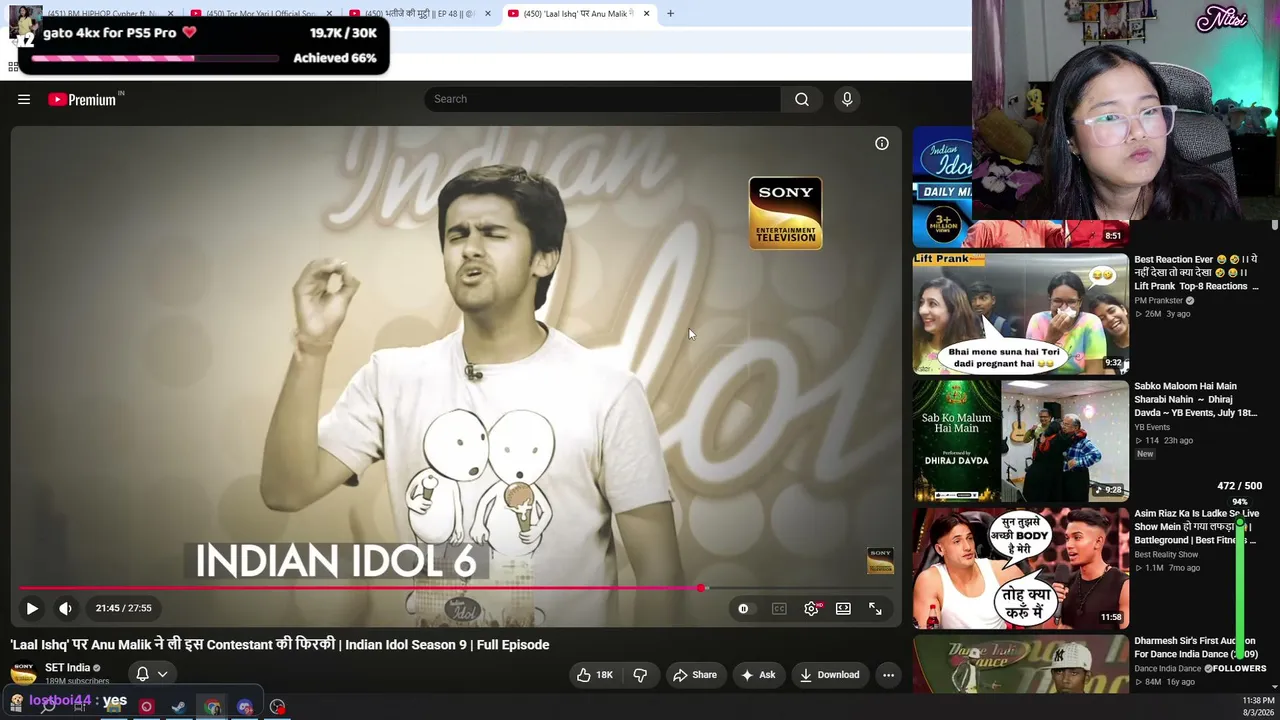This screenshot has width=1280, height=720.
Task: Mute the video volume
Action: pos(65,608)
